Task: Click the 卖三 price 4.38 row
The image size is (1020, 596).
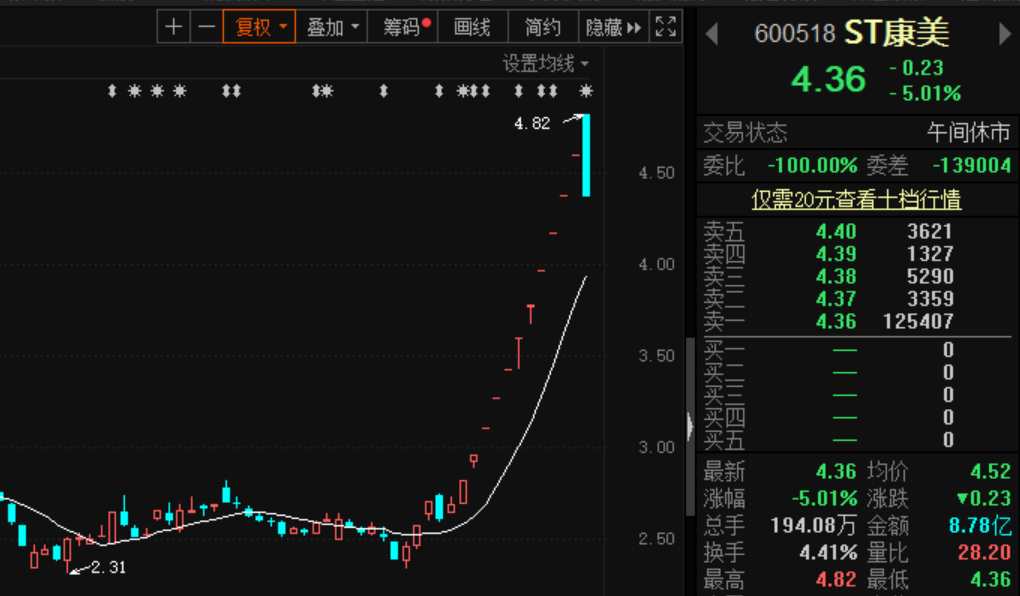Action: click(857, 276)
